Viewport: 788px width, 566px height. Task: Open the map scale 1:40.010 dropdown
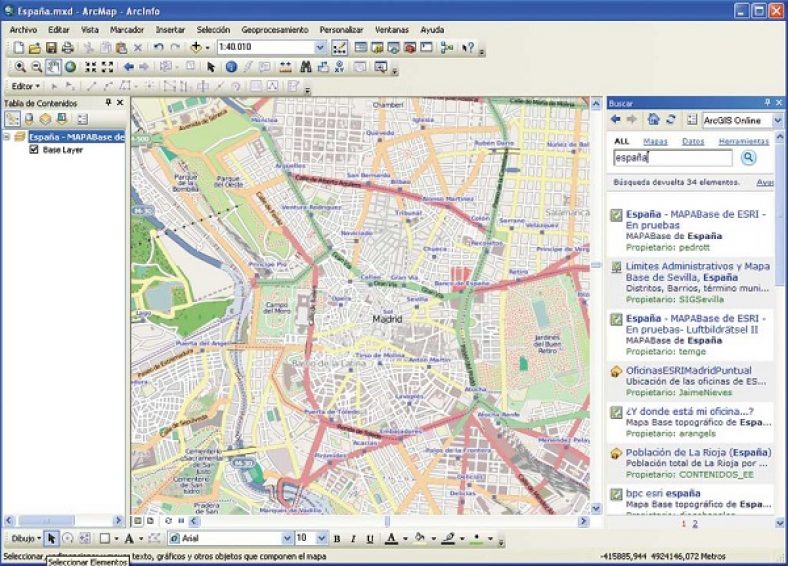319,47
